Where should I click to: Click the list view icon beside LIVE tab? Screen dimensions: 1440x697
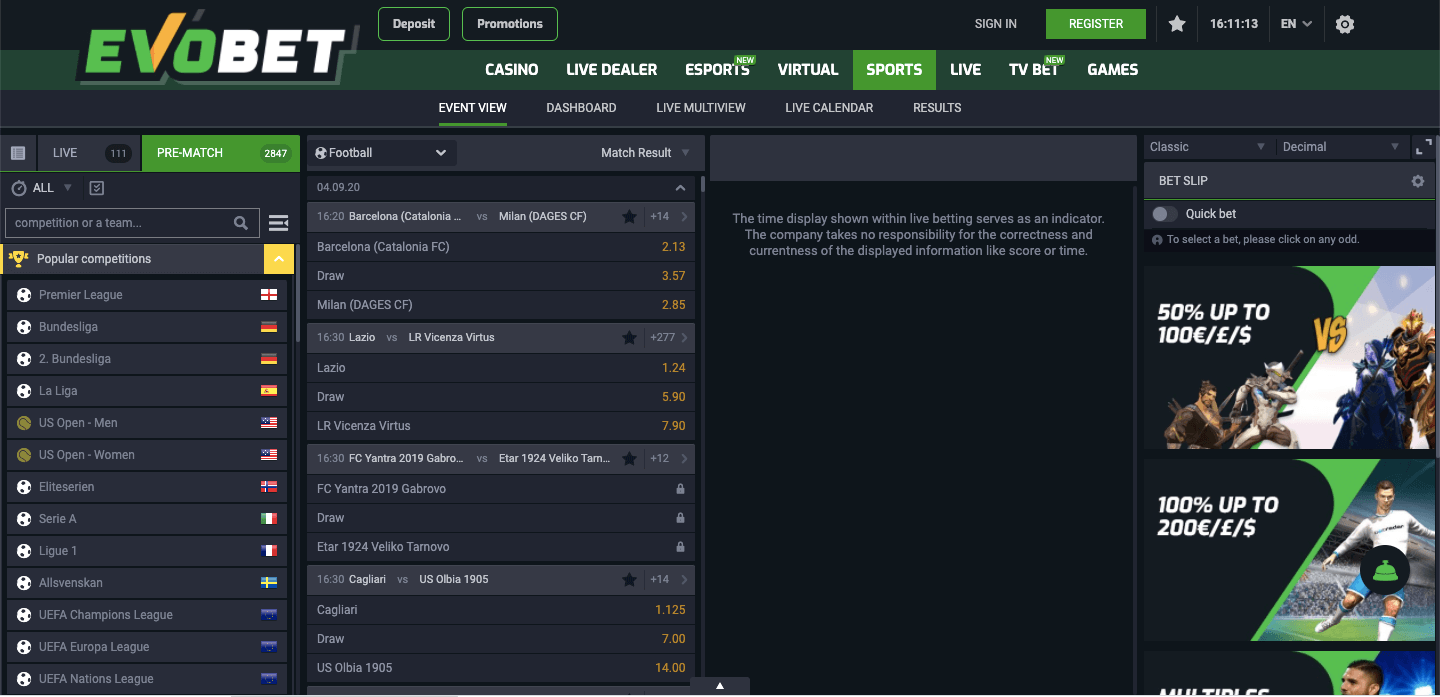coord(18,153)
